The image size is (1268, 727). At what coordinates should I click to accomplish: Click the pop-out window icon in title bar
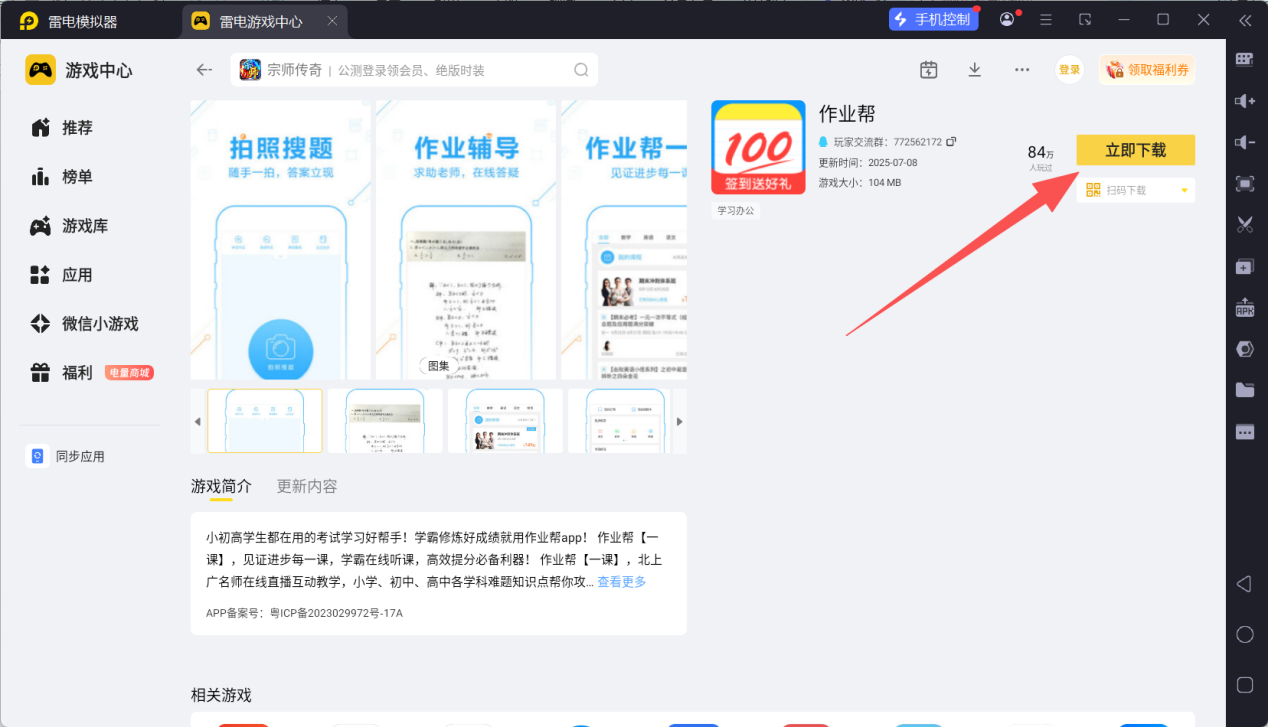click(1085, 20)
